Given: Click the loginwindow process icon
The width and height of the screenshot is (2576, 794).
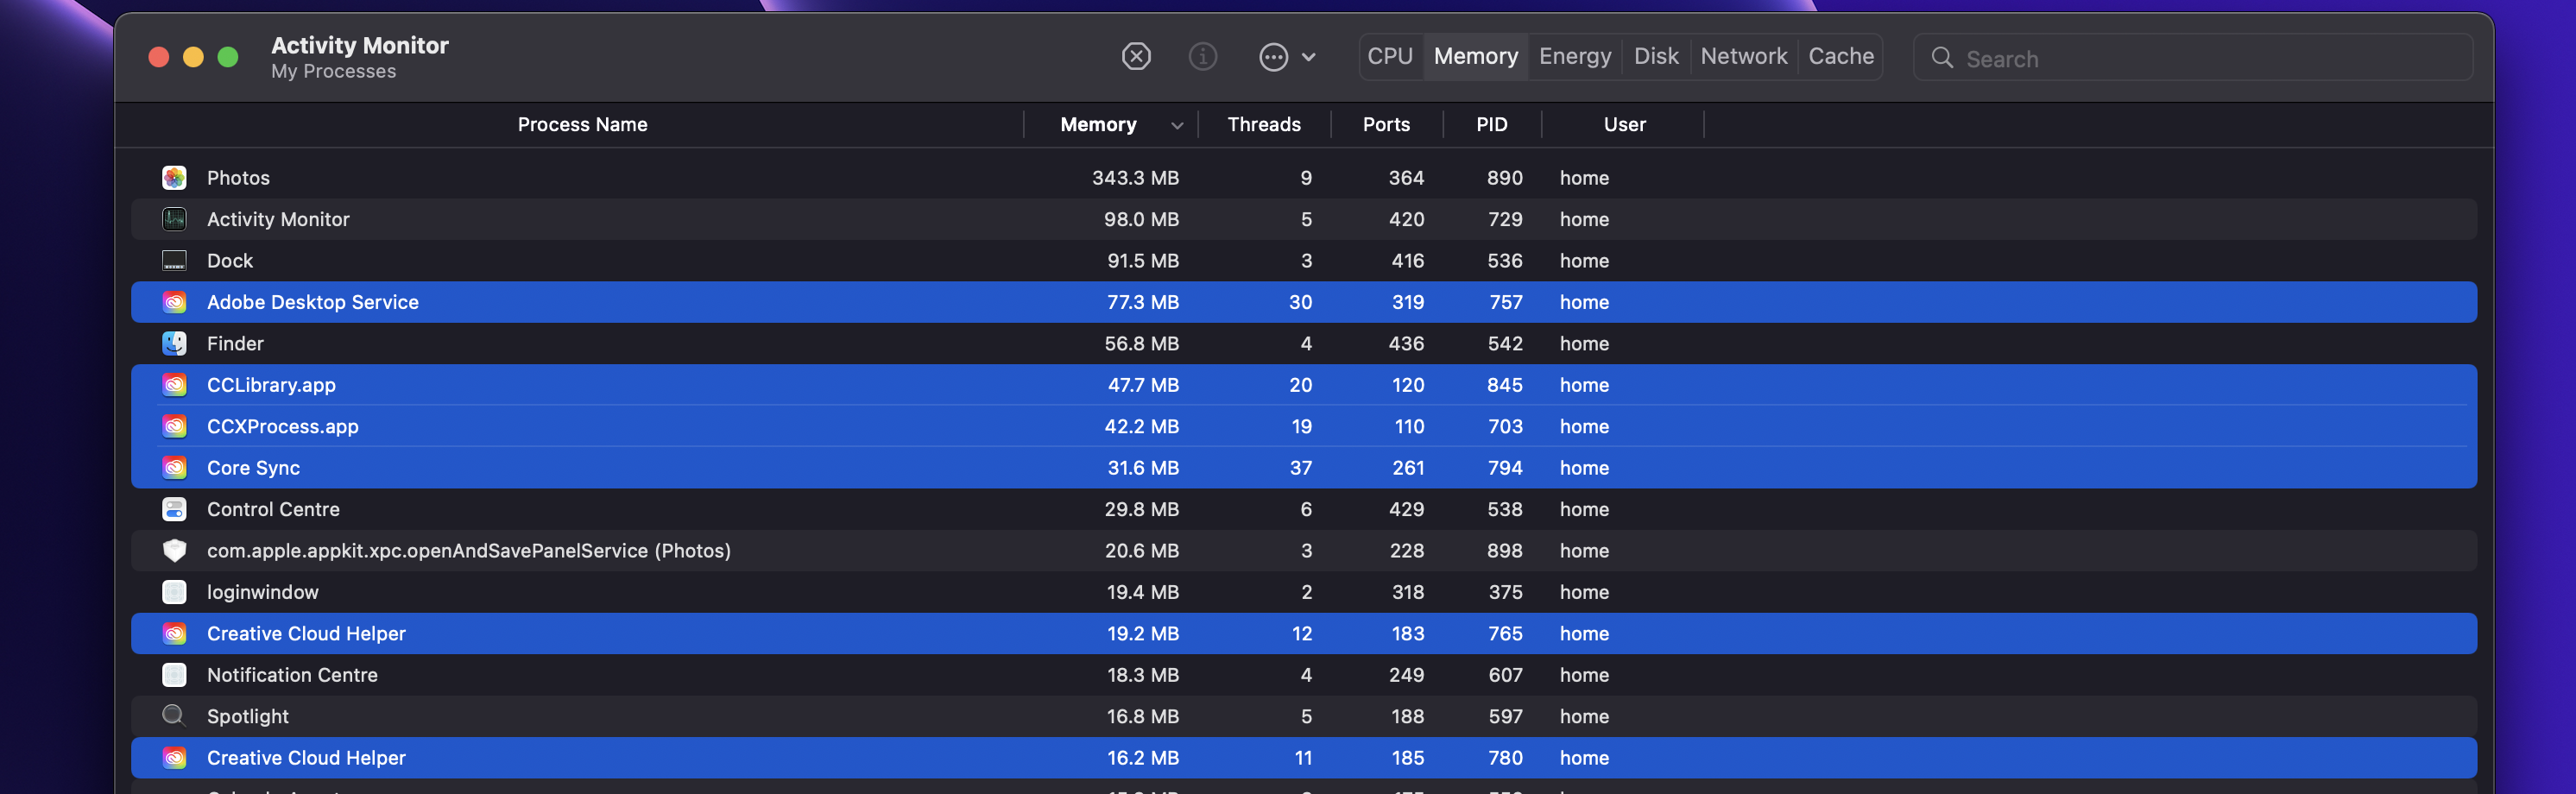Looking at the screenshot, I should pyautogui.click(x=174, y=593).
